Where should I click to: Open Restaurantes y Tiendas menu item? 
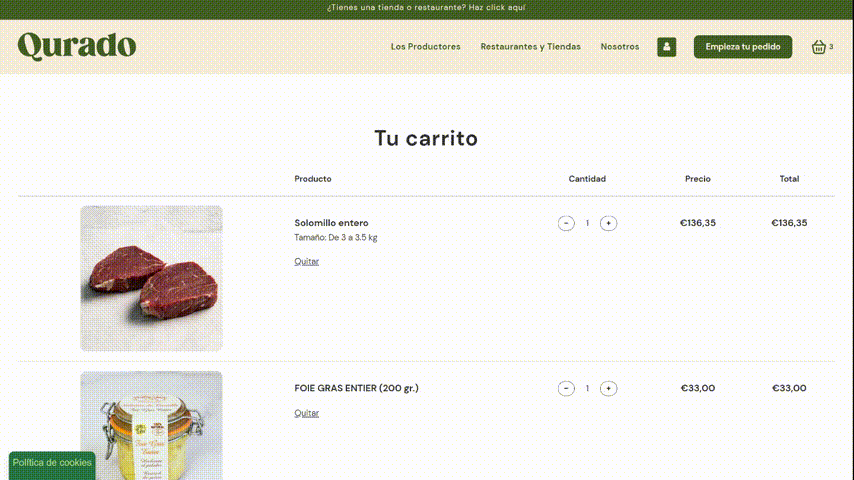point(530,47)
